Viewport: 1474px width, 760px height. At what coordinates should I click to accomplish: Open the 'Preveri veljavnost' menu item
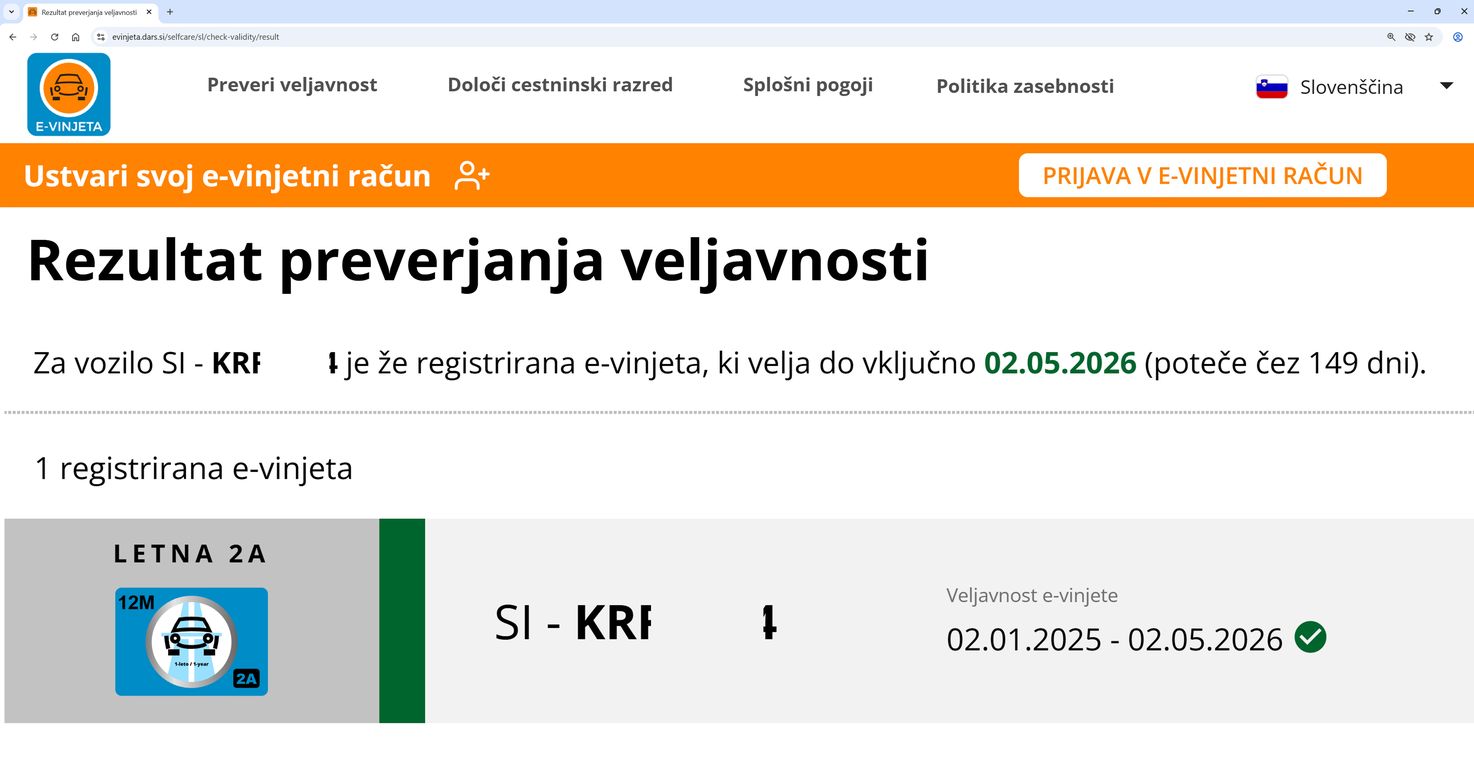tap(292, 85)
